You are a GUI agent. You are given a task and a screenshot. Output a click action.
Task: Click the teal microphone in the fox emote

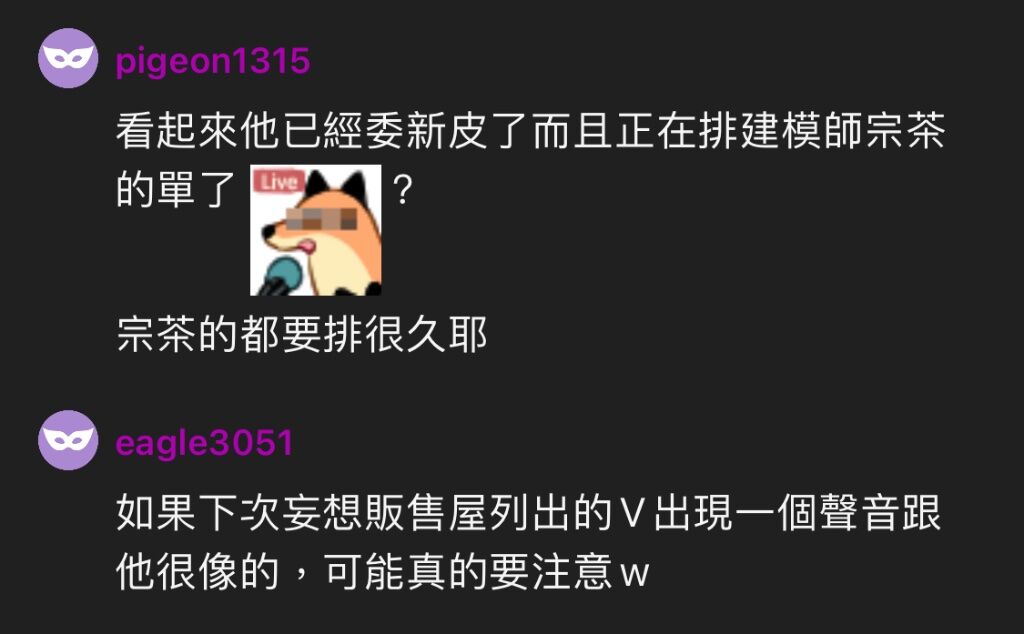point(282,276)
